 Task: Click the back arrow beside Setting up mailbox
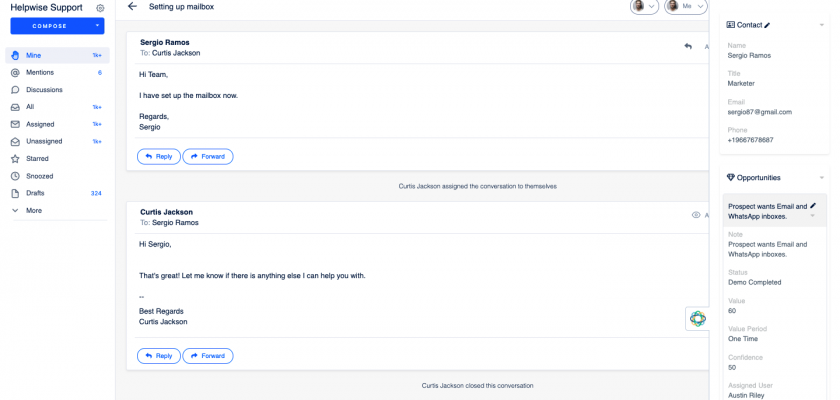(x=133, y=6)
